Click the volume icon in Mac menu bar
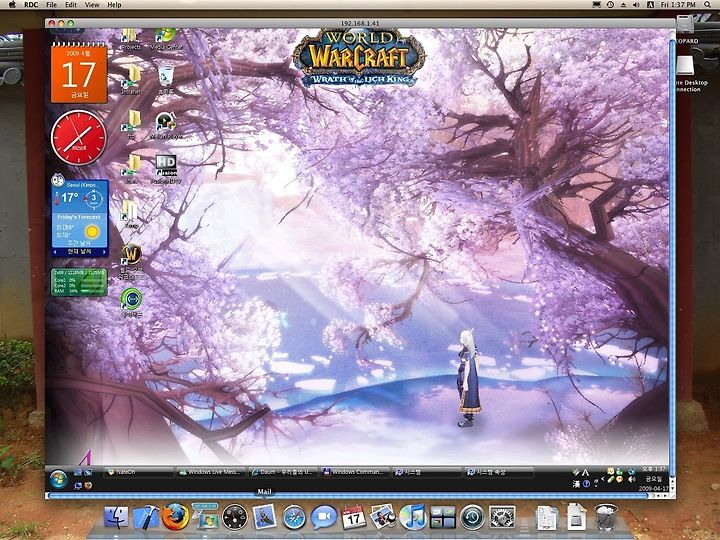Viewport: 720px width, 540px height. [636, 5]
